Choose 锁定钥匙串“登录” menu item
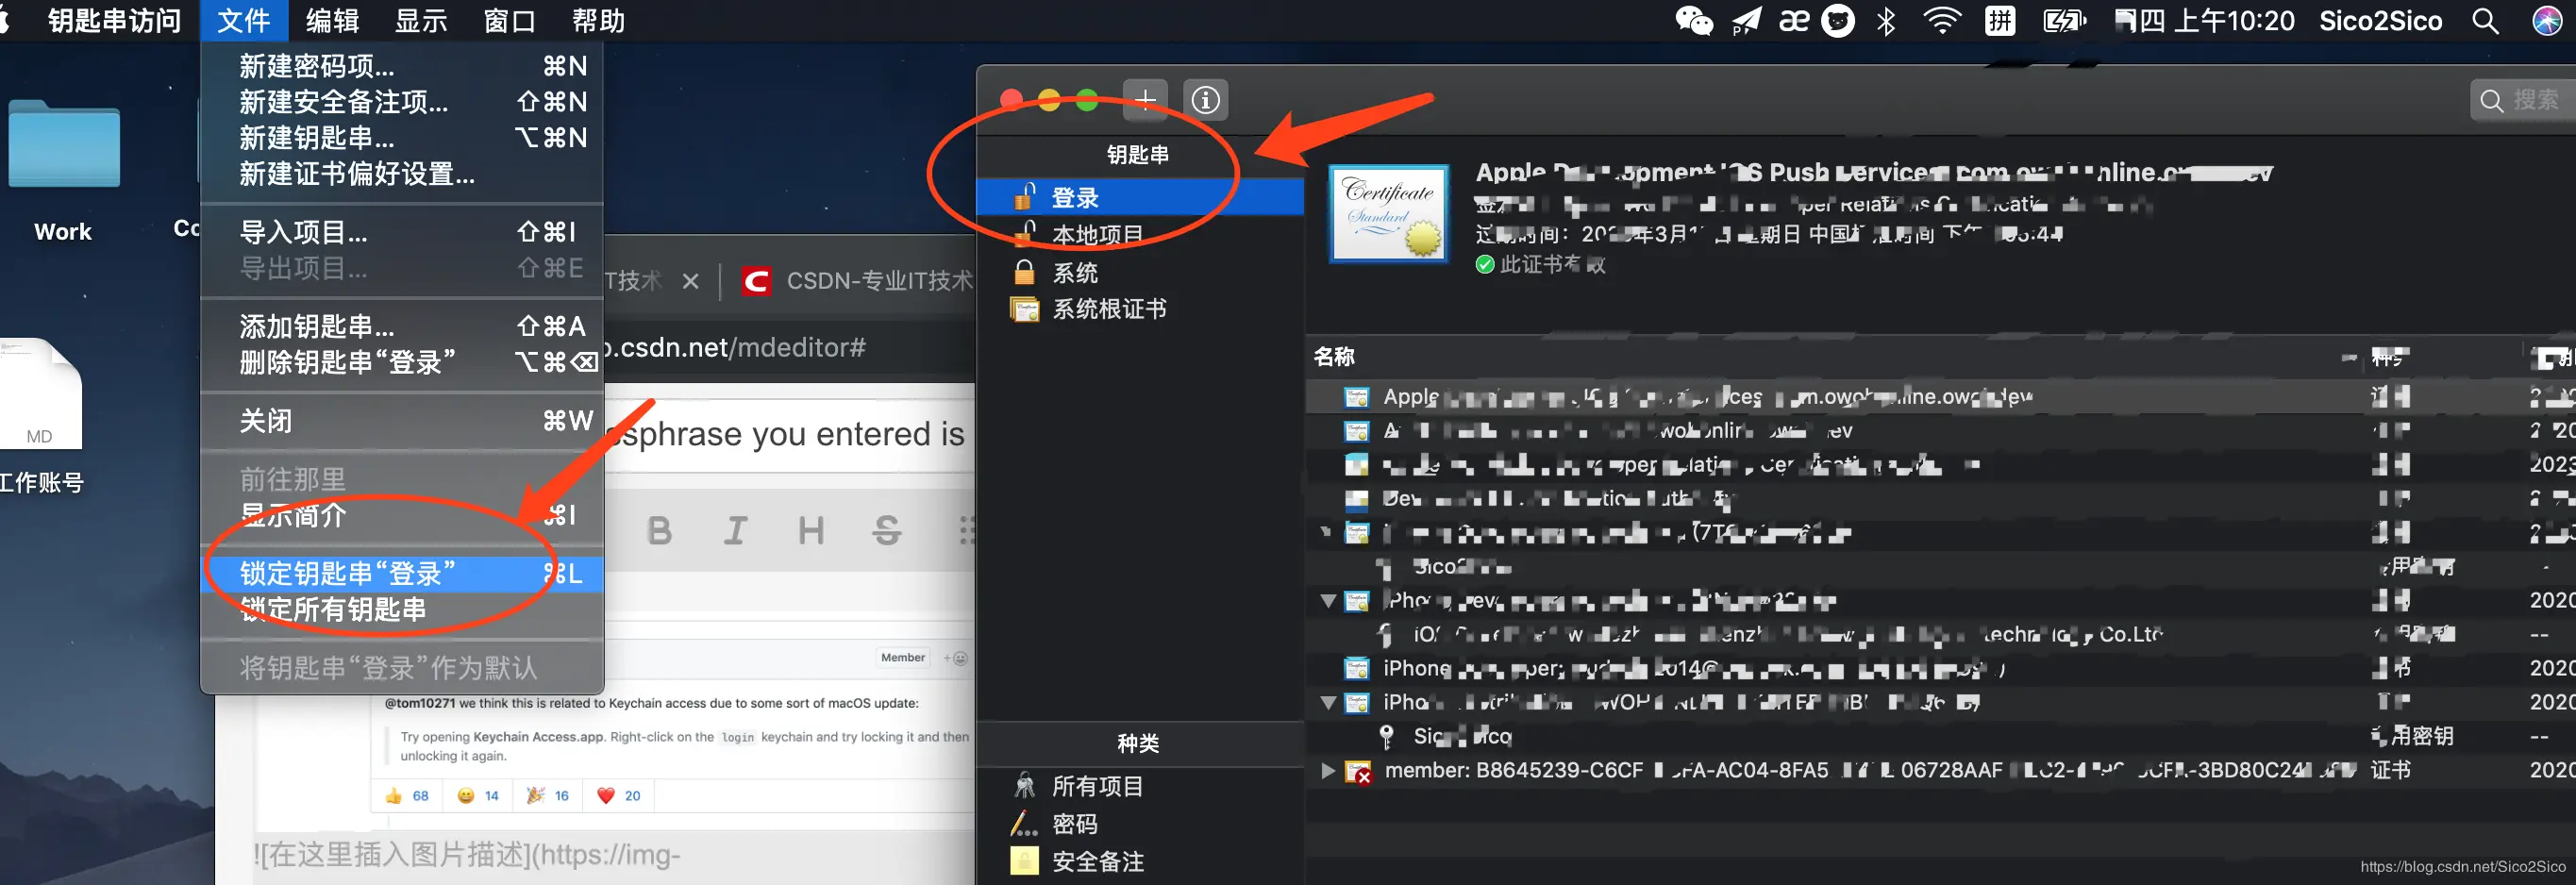This screenshot has width=2576, height=885. (402, 574)
